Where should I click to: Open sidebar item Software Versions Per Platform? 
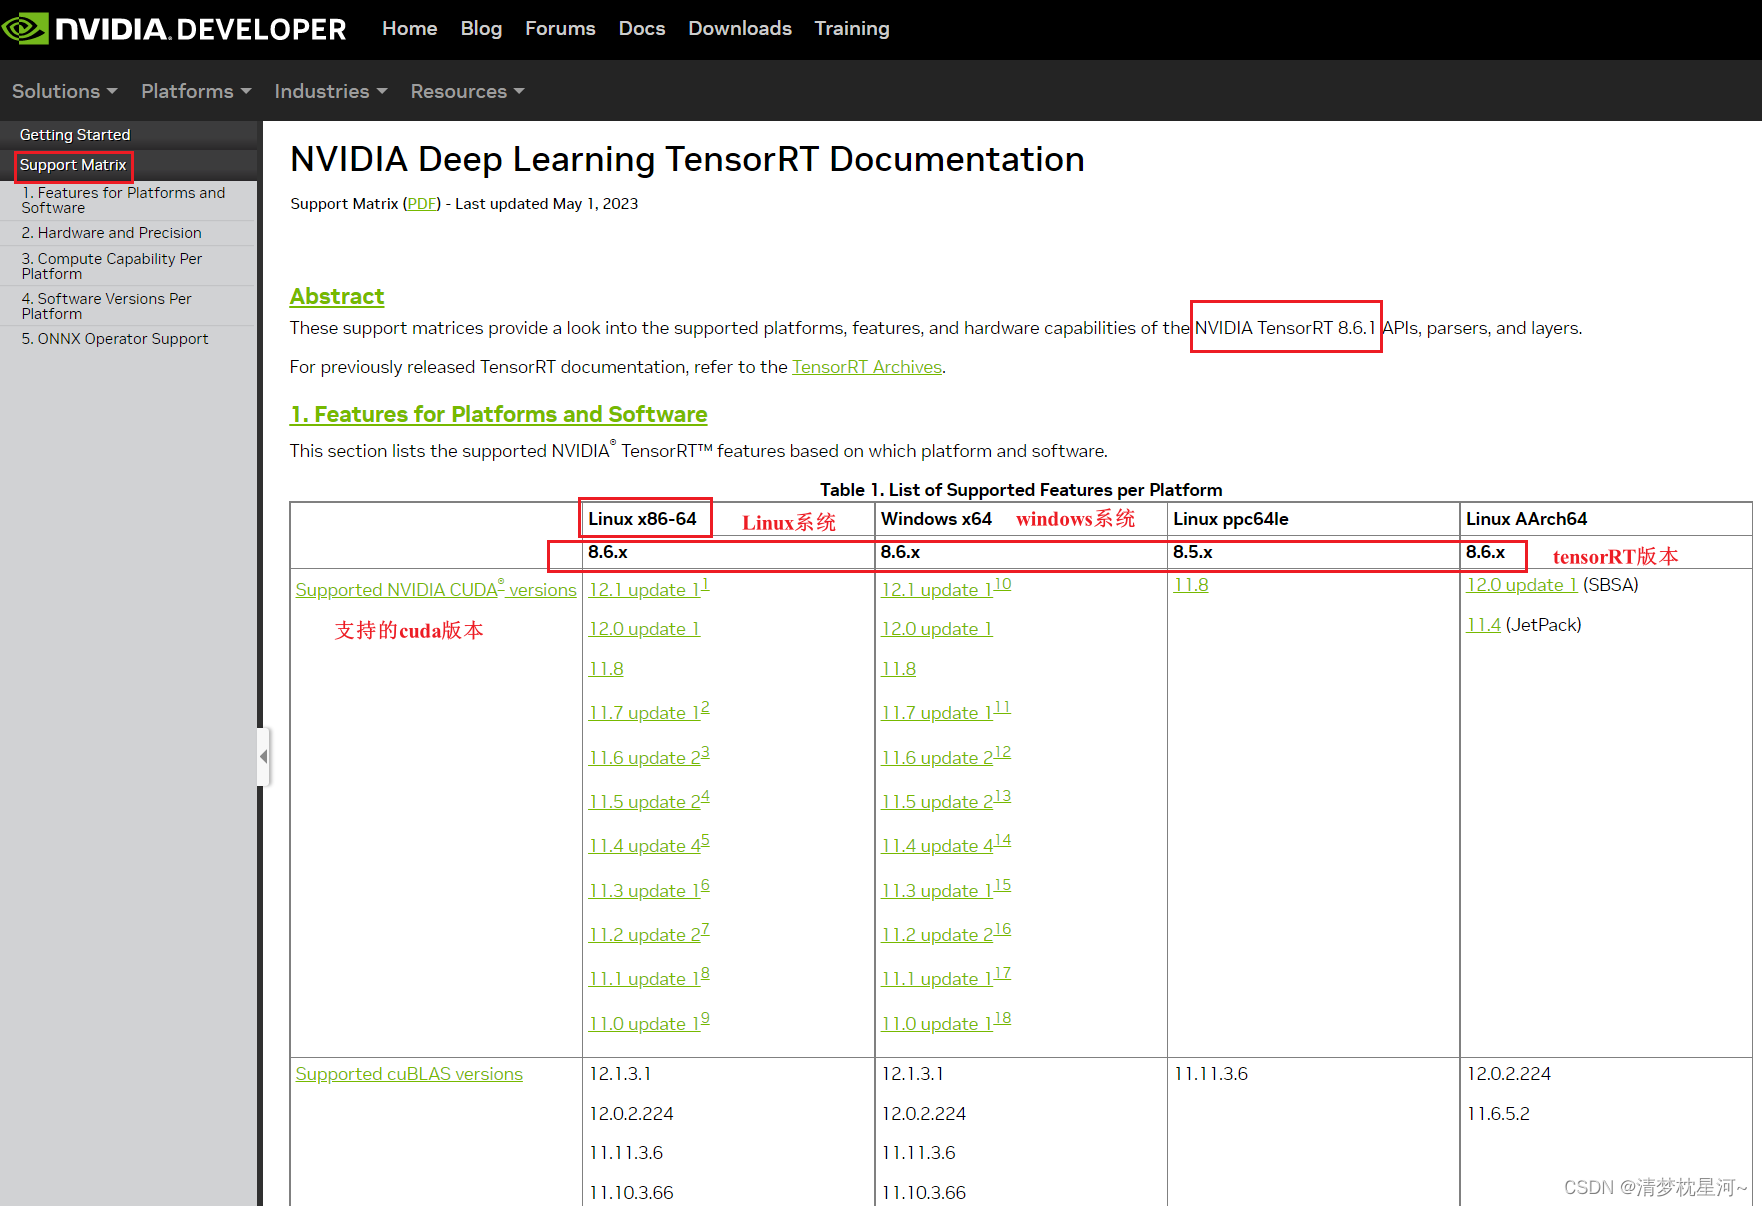coord(106,306)
